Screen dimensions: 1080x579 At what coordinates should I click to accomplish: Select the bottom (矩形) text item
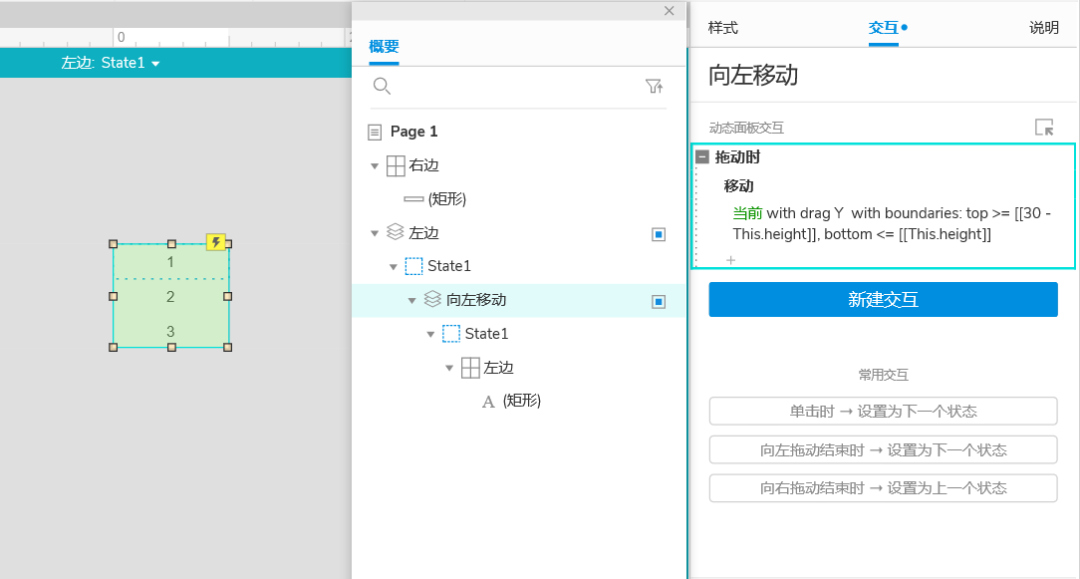[x=521, y=401]
